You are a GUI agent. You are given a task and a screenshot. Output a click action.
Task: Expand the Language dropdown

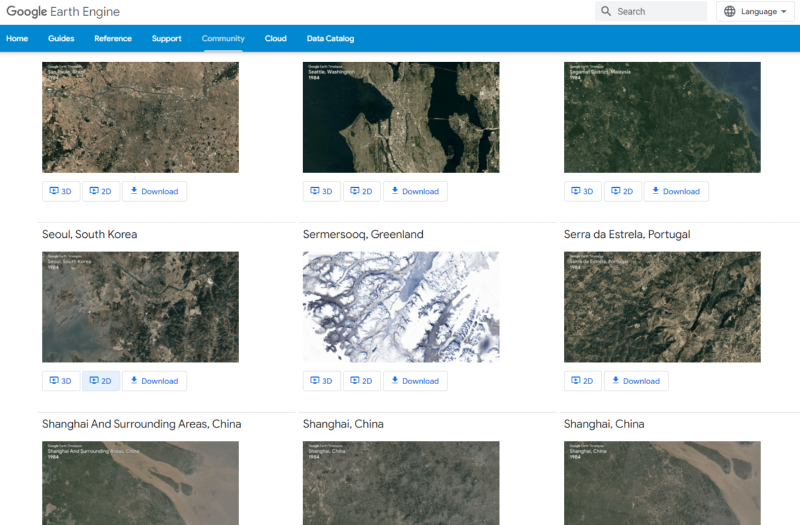[755, 12]
